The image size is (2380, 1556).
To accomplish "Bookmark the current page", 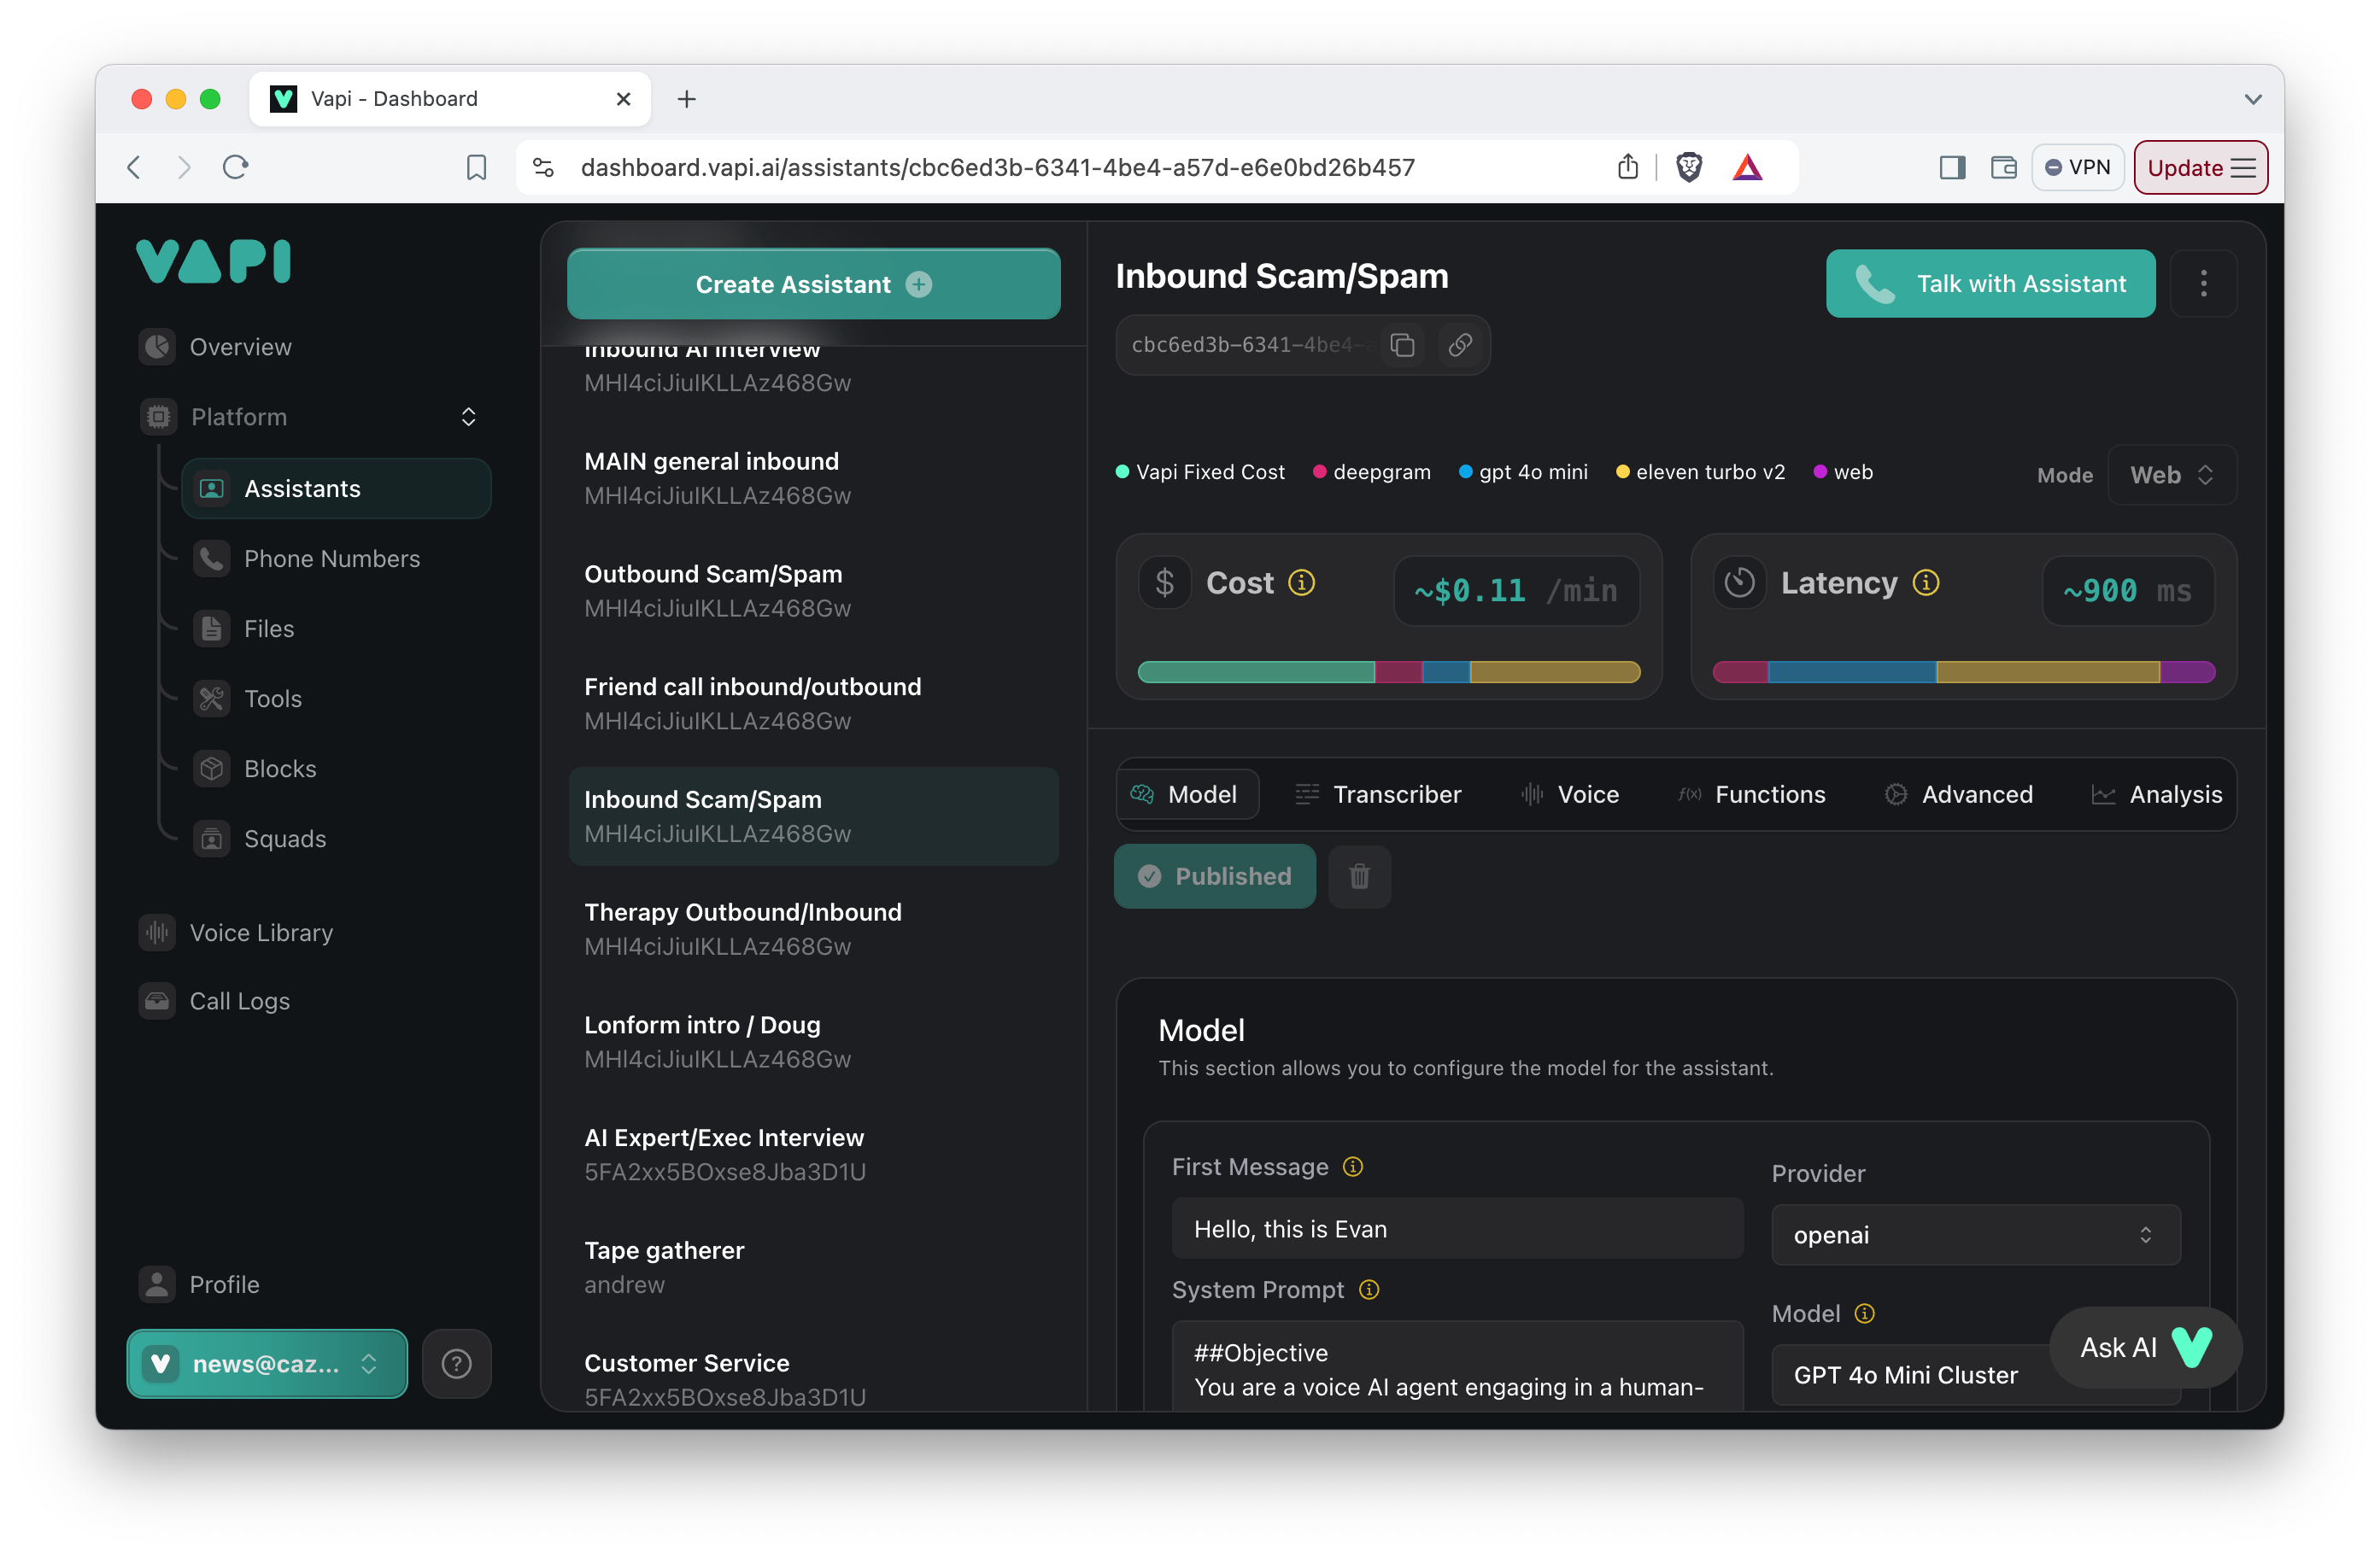I will [476, 167].
